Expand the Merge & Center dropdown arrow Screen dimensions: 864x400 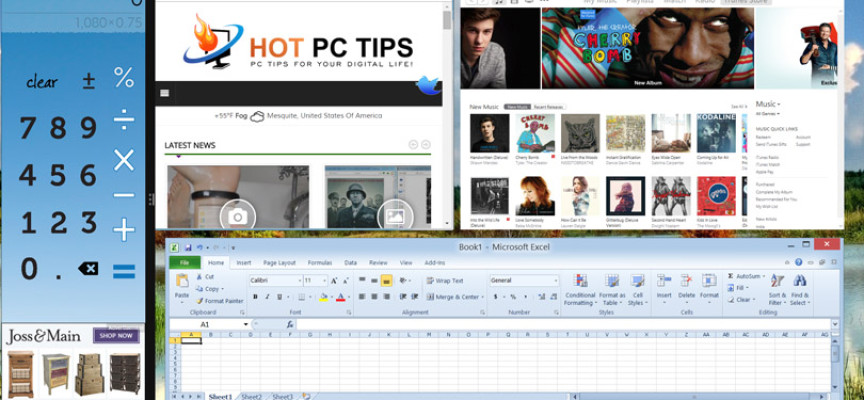pos(483,298)
